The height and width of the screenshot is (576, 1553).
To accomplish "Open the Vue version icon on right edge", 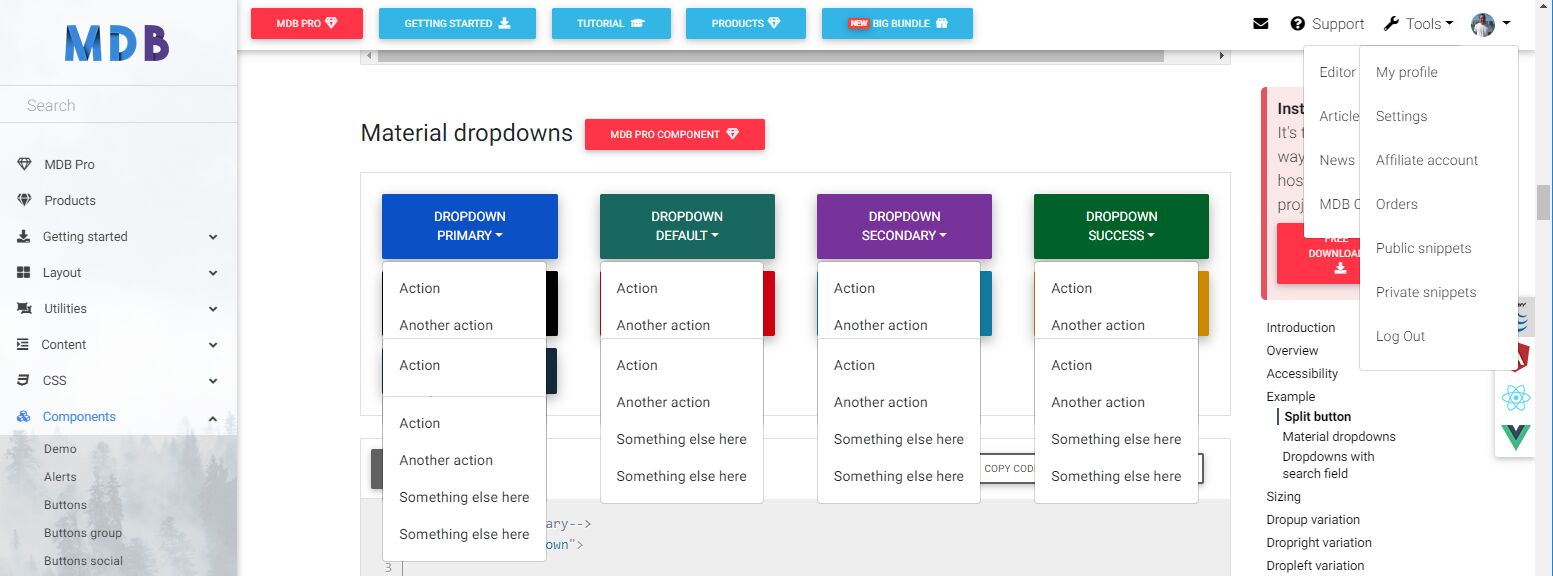I will (1516, 437).
